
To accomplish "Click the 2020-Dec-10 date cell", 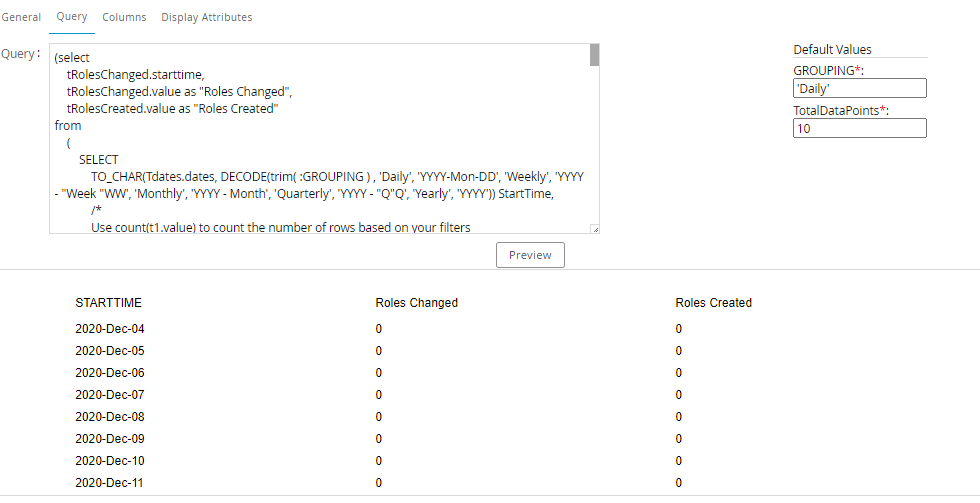I will click(x=110, y=461).
